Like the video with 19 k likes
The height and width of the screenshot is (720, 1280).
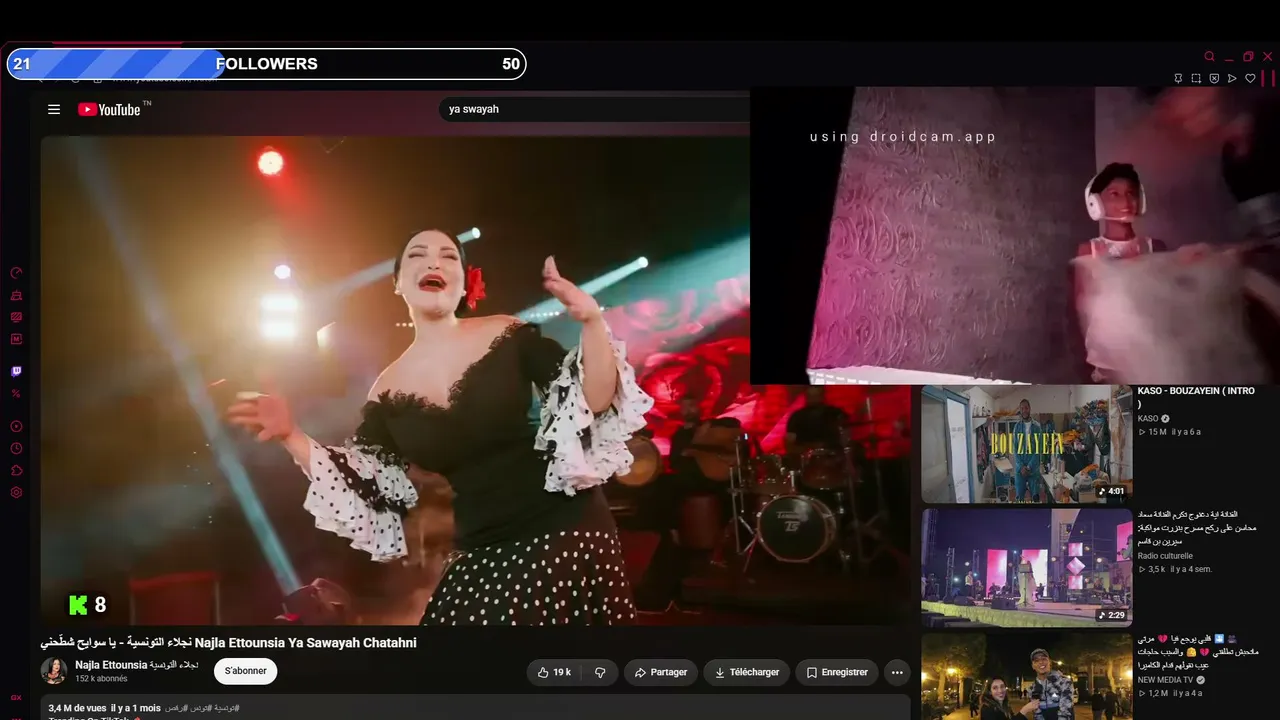pos(554,673)
